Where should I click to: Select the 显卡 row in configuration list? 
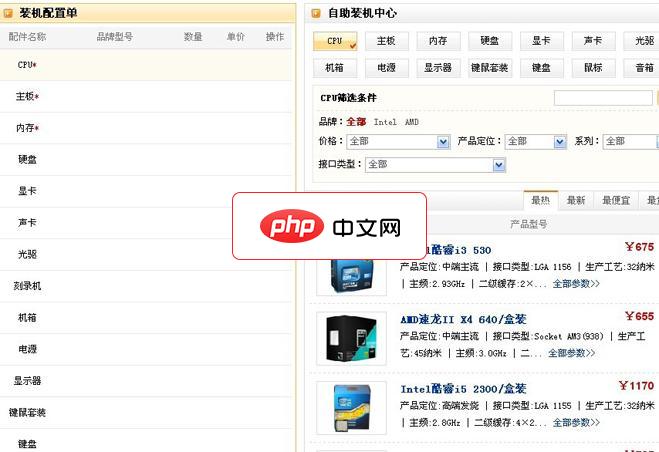[x=146, y=191]
